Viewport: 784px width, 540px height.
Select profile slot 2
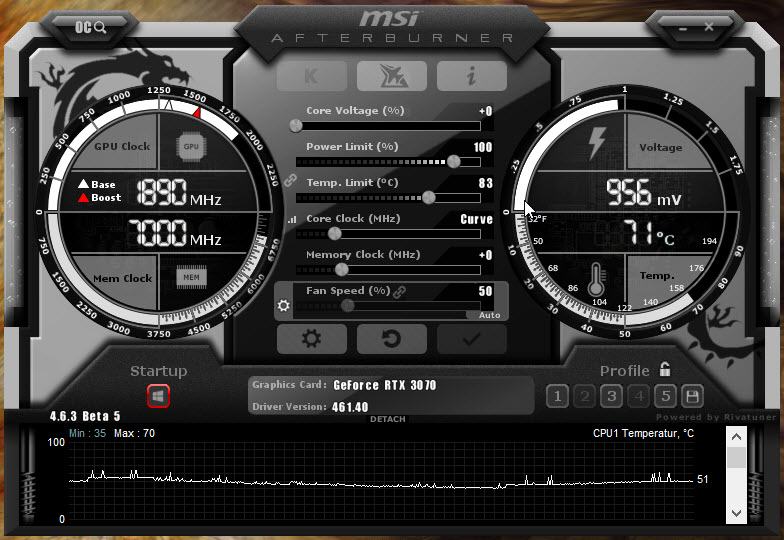(584, 396)
